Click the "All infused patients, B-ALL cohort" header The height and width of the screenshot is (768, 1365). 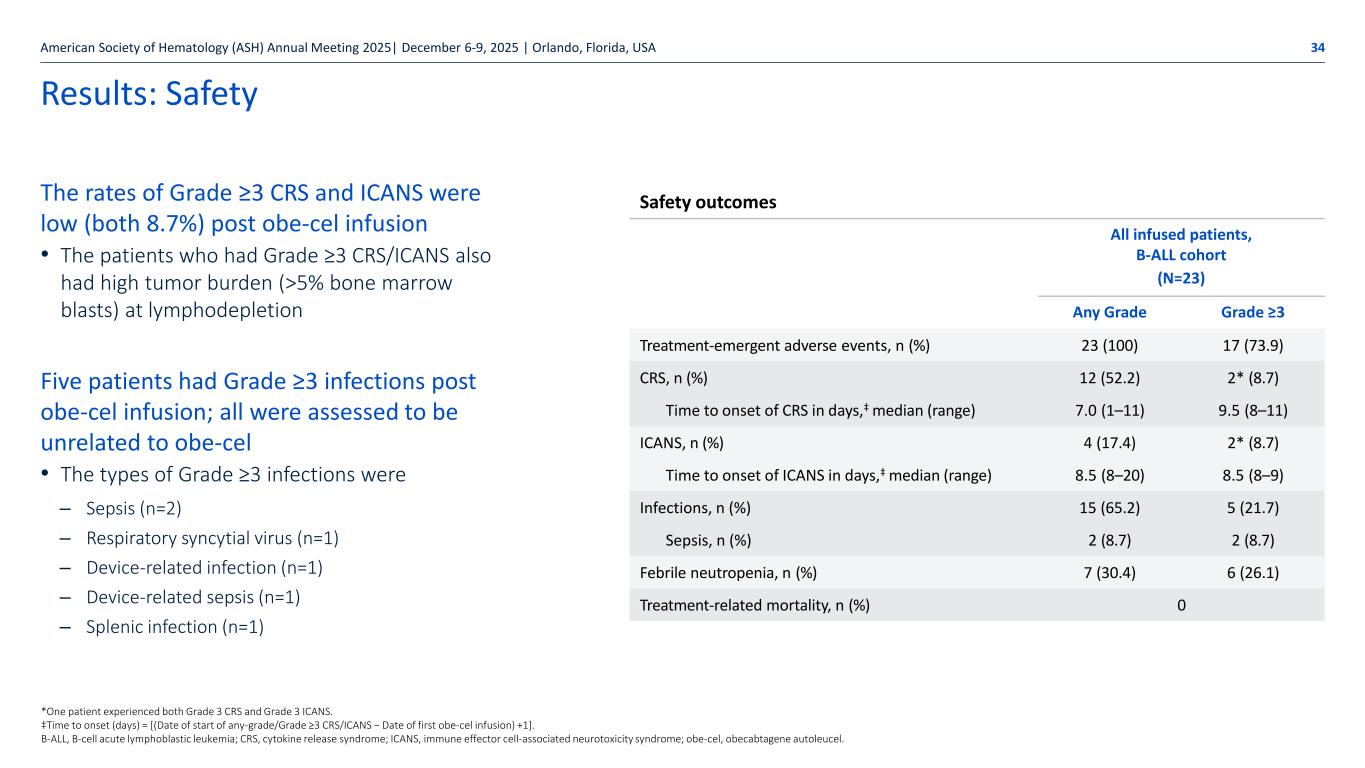tap(1181, 245)
